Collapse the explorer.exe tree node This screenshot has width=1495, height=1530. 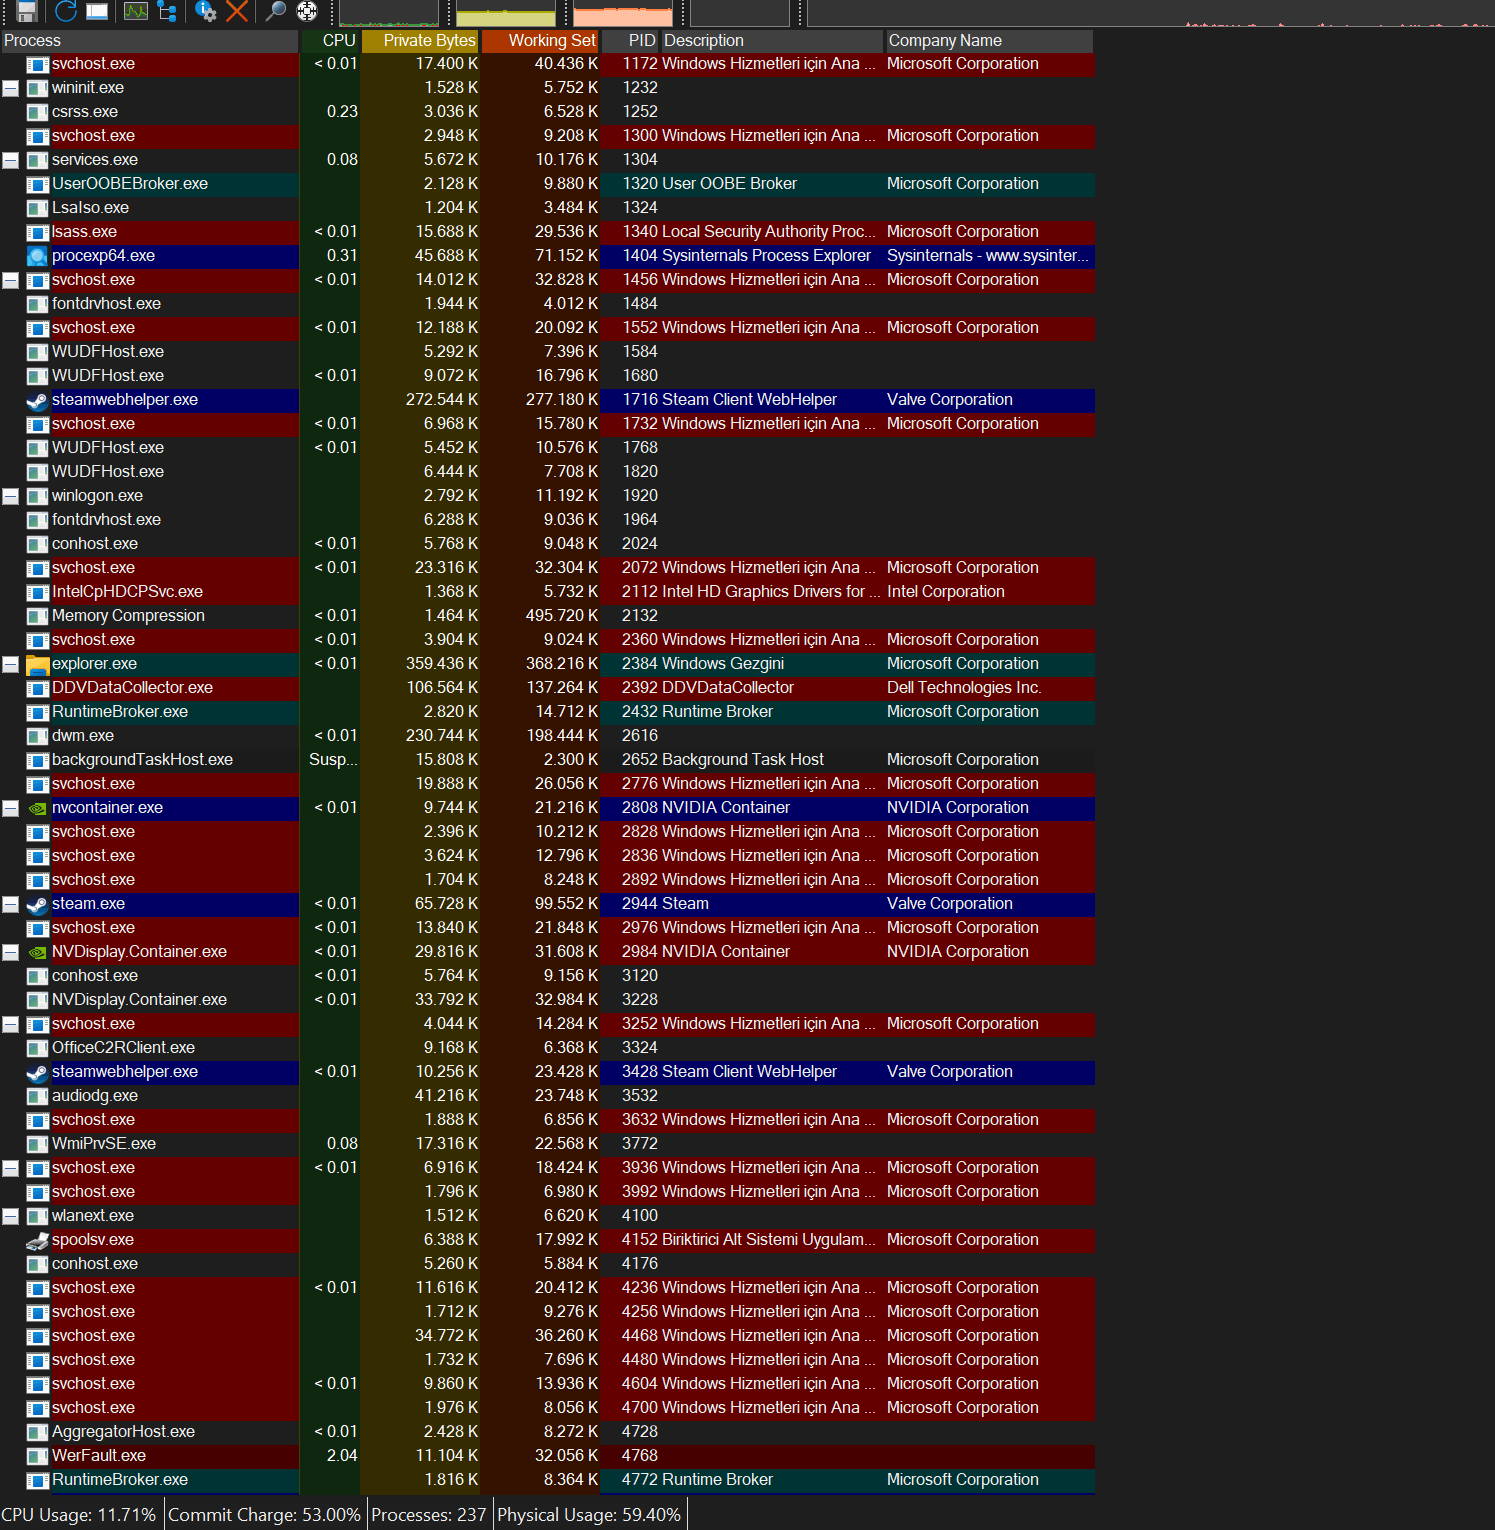point(10,664)
